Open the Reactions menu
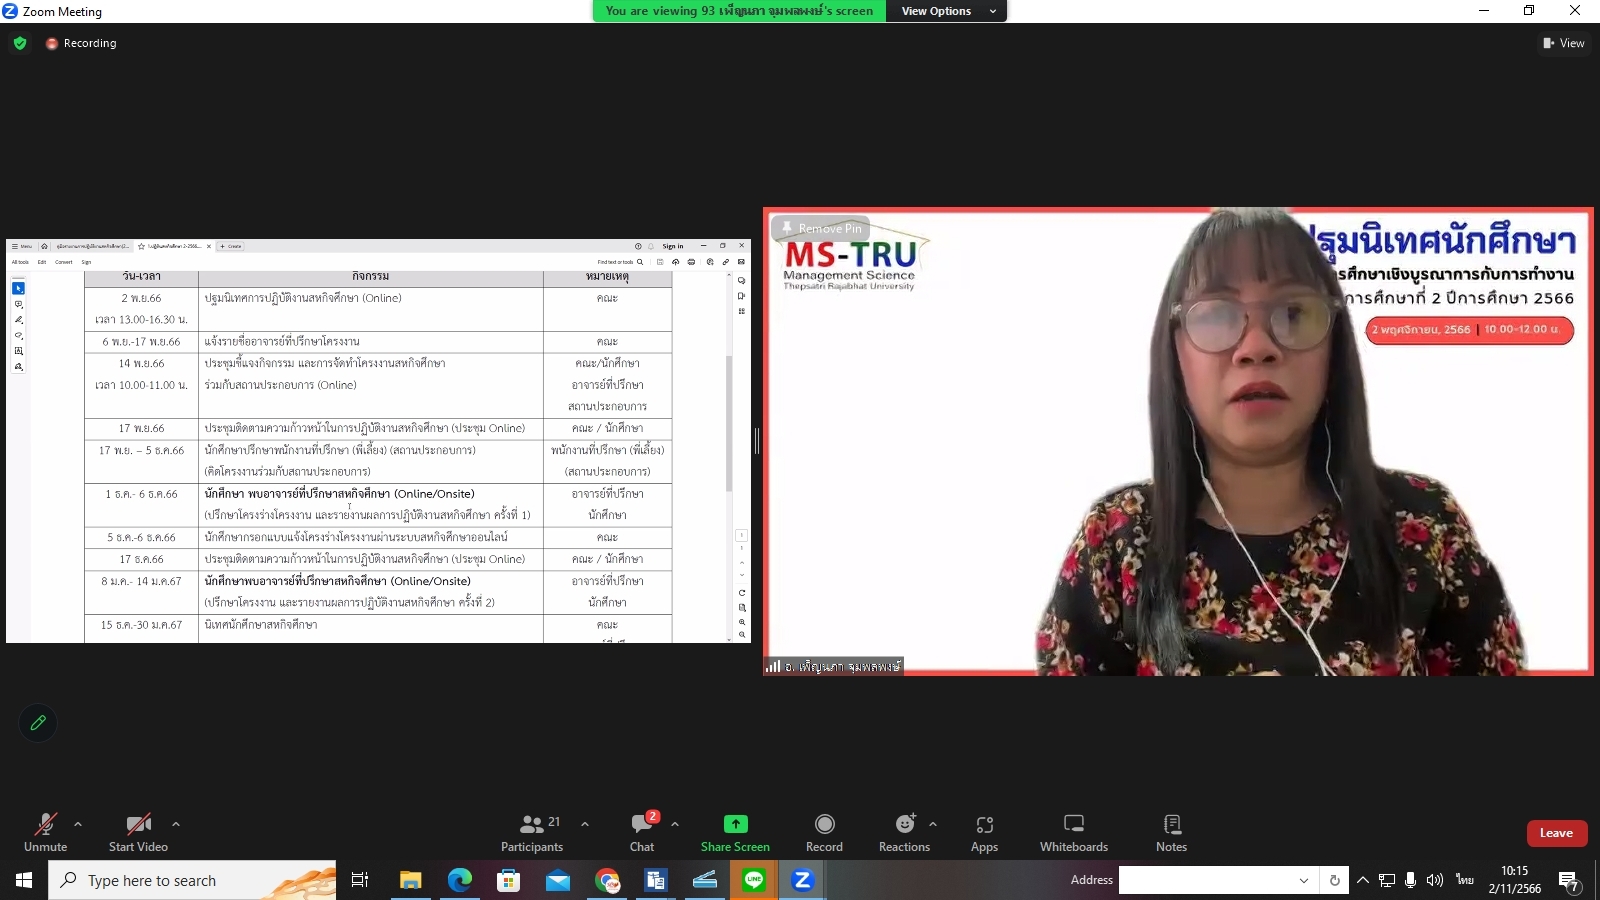1600x900 pixels. pyautogui.click(x=904, y=832)
